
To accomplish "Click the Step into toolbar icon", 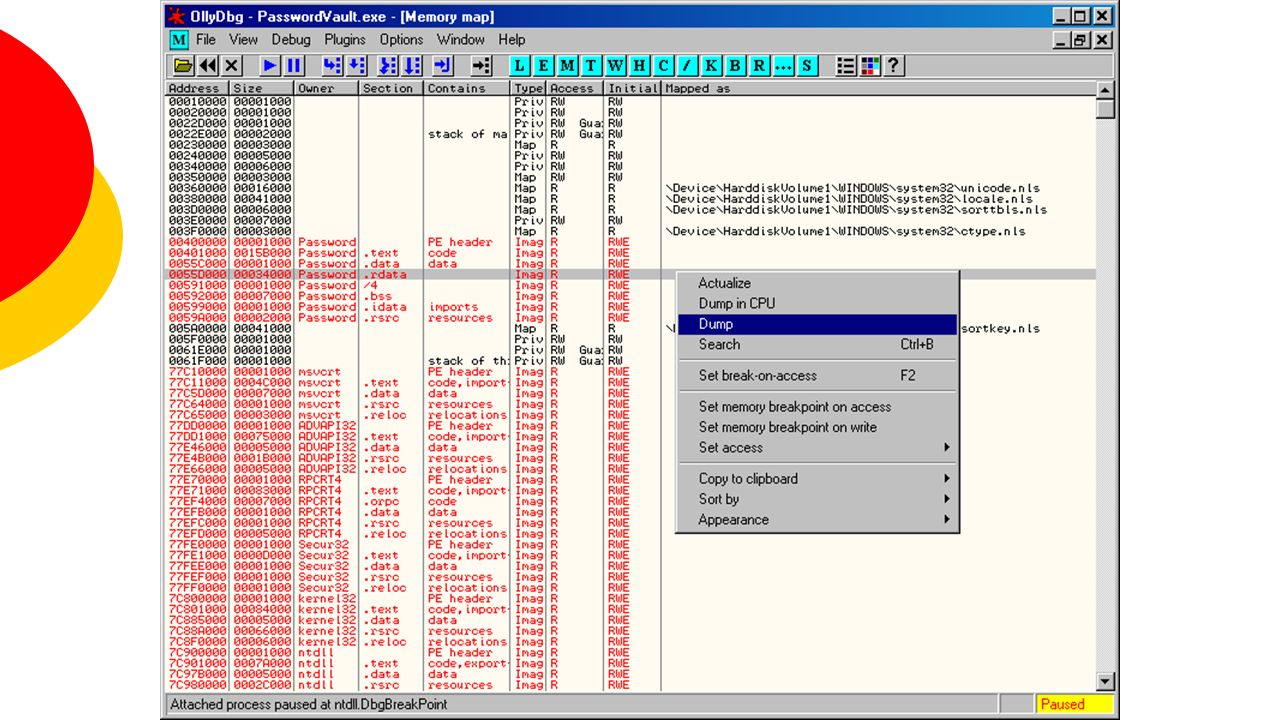I will [x=332, y=66].
